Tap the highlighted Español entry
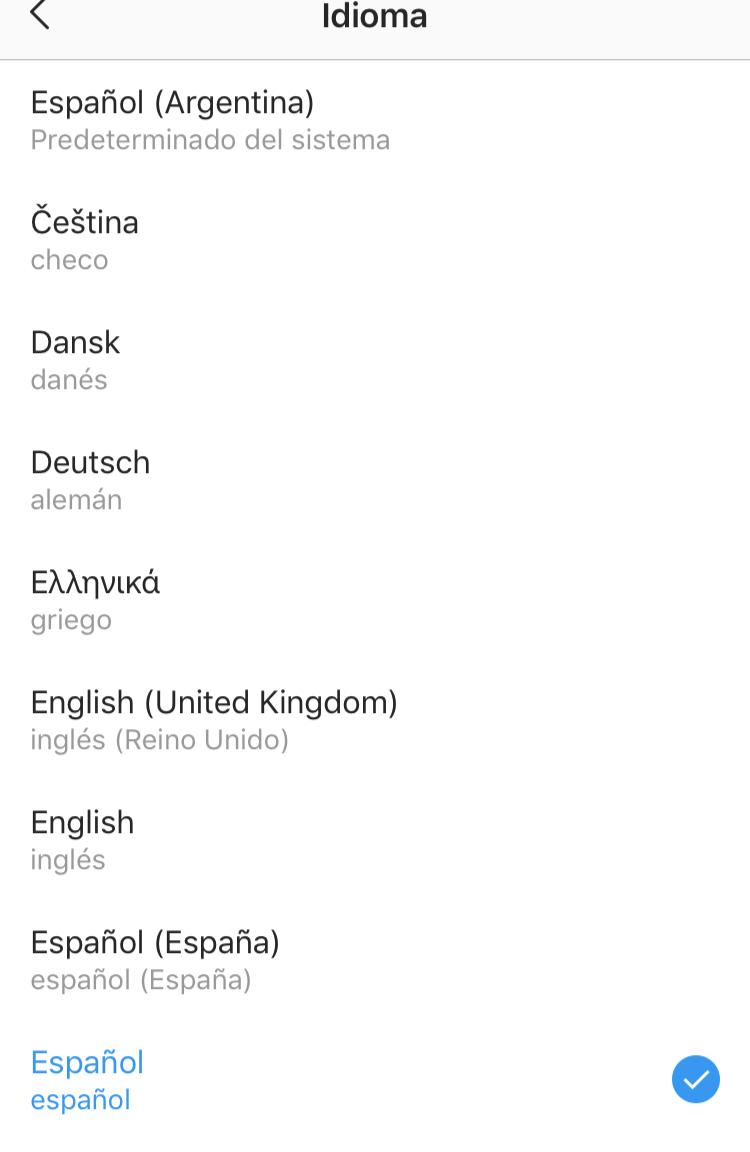 [x=375, y=1080]
